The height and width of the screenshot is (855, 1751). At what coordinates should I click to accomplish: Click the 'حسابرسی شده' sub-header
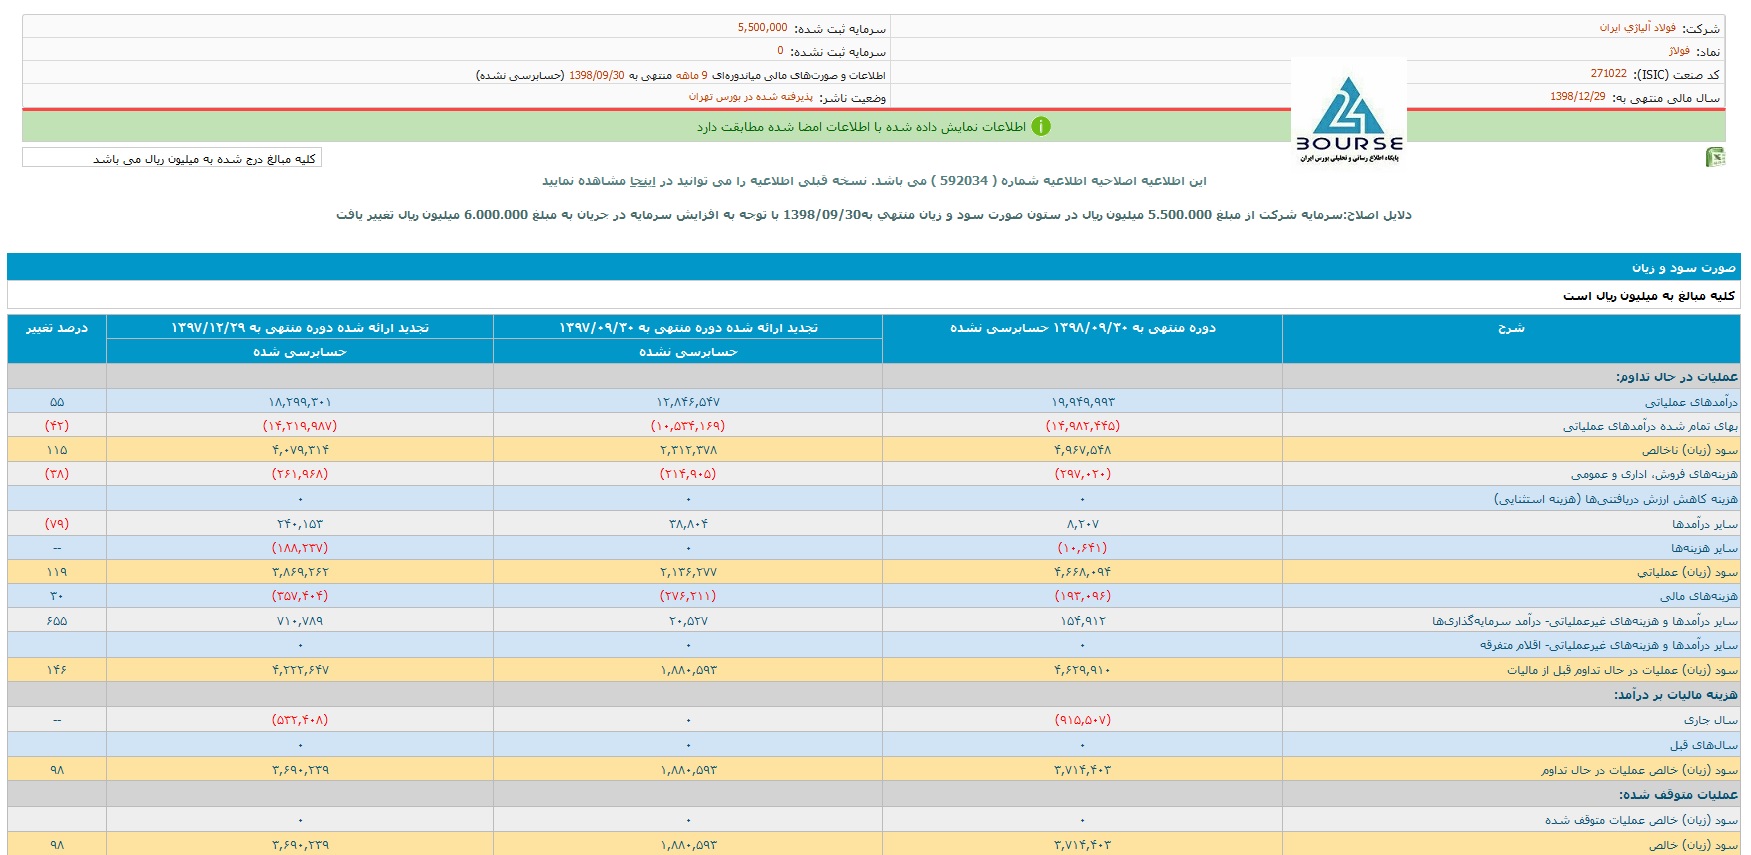coord(300,352)
